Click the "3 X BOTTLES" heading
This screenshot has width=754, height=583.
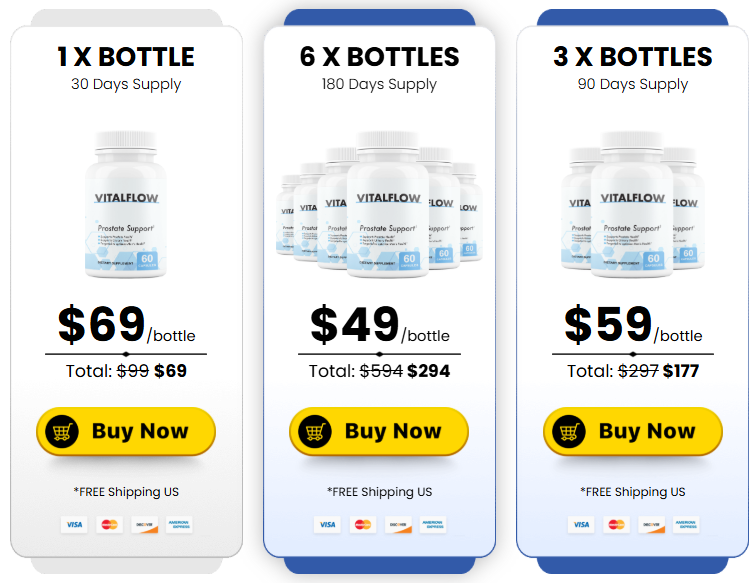(633, 57)
